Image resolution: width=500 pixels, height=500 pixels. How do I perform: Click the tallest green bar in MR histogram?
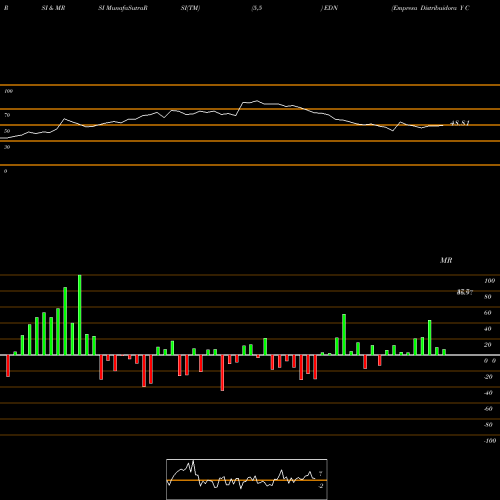(79, 315)
